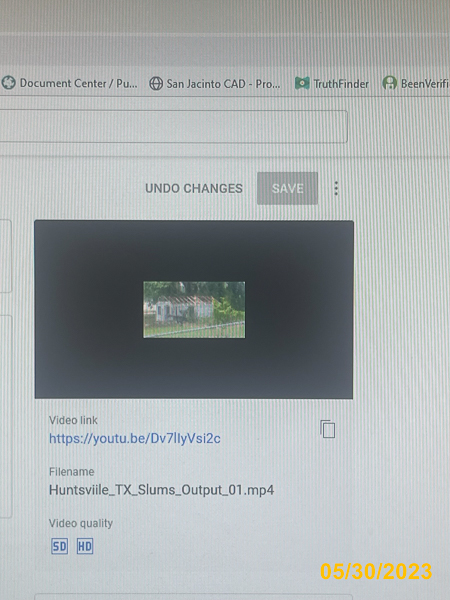Click the BeenVerified bookmark's avatar icon
Image resolution: width=450 pixels, height=600 pixels.
tap(390, 83)
